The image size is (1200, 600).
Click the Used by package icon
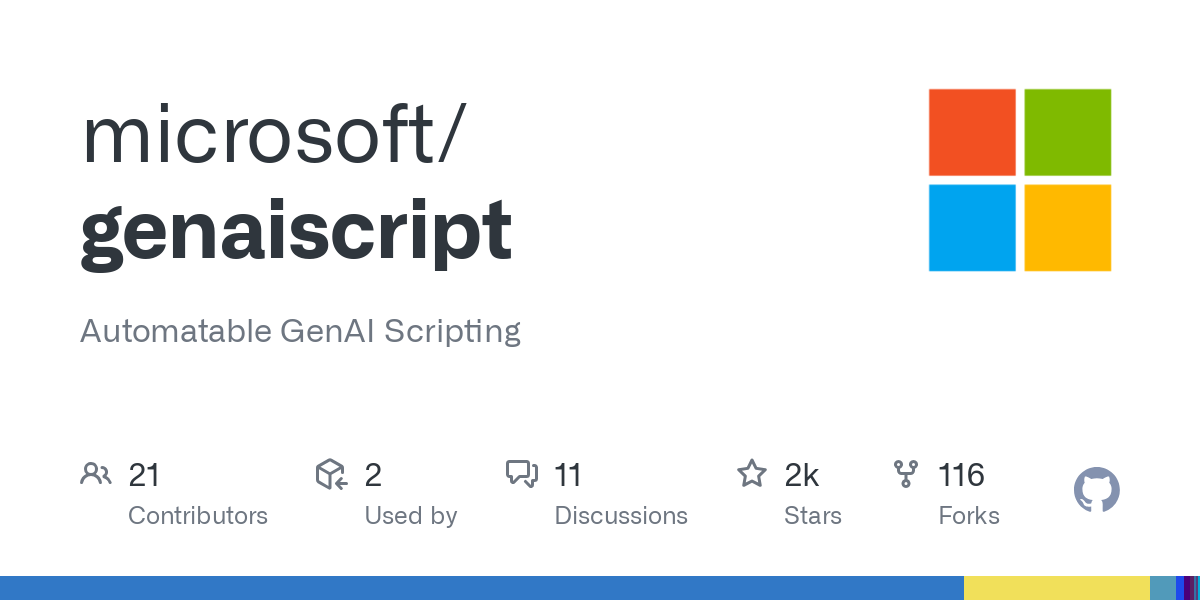pos(331,474)
